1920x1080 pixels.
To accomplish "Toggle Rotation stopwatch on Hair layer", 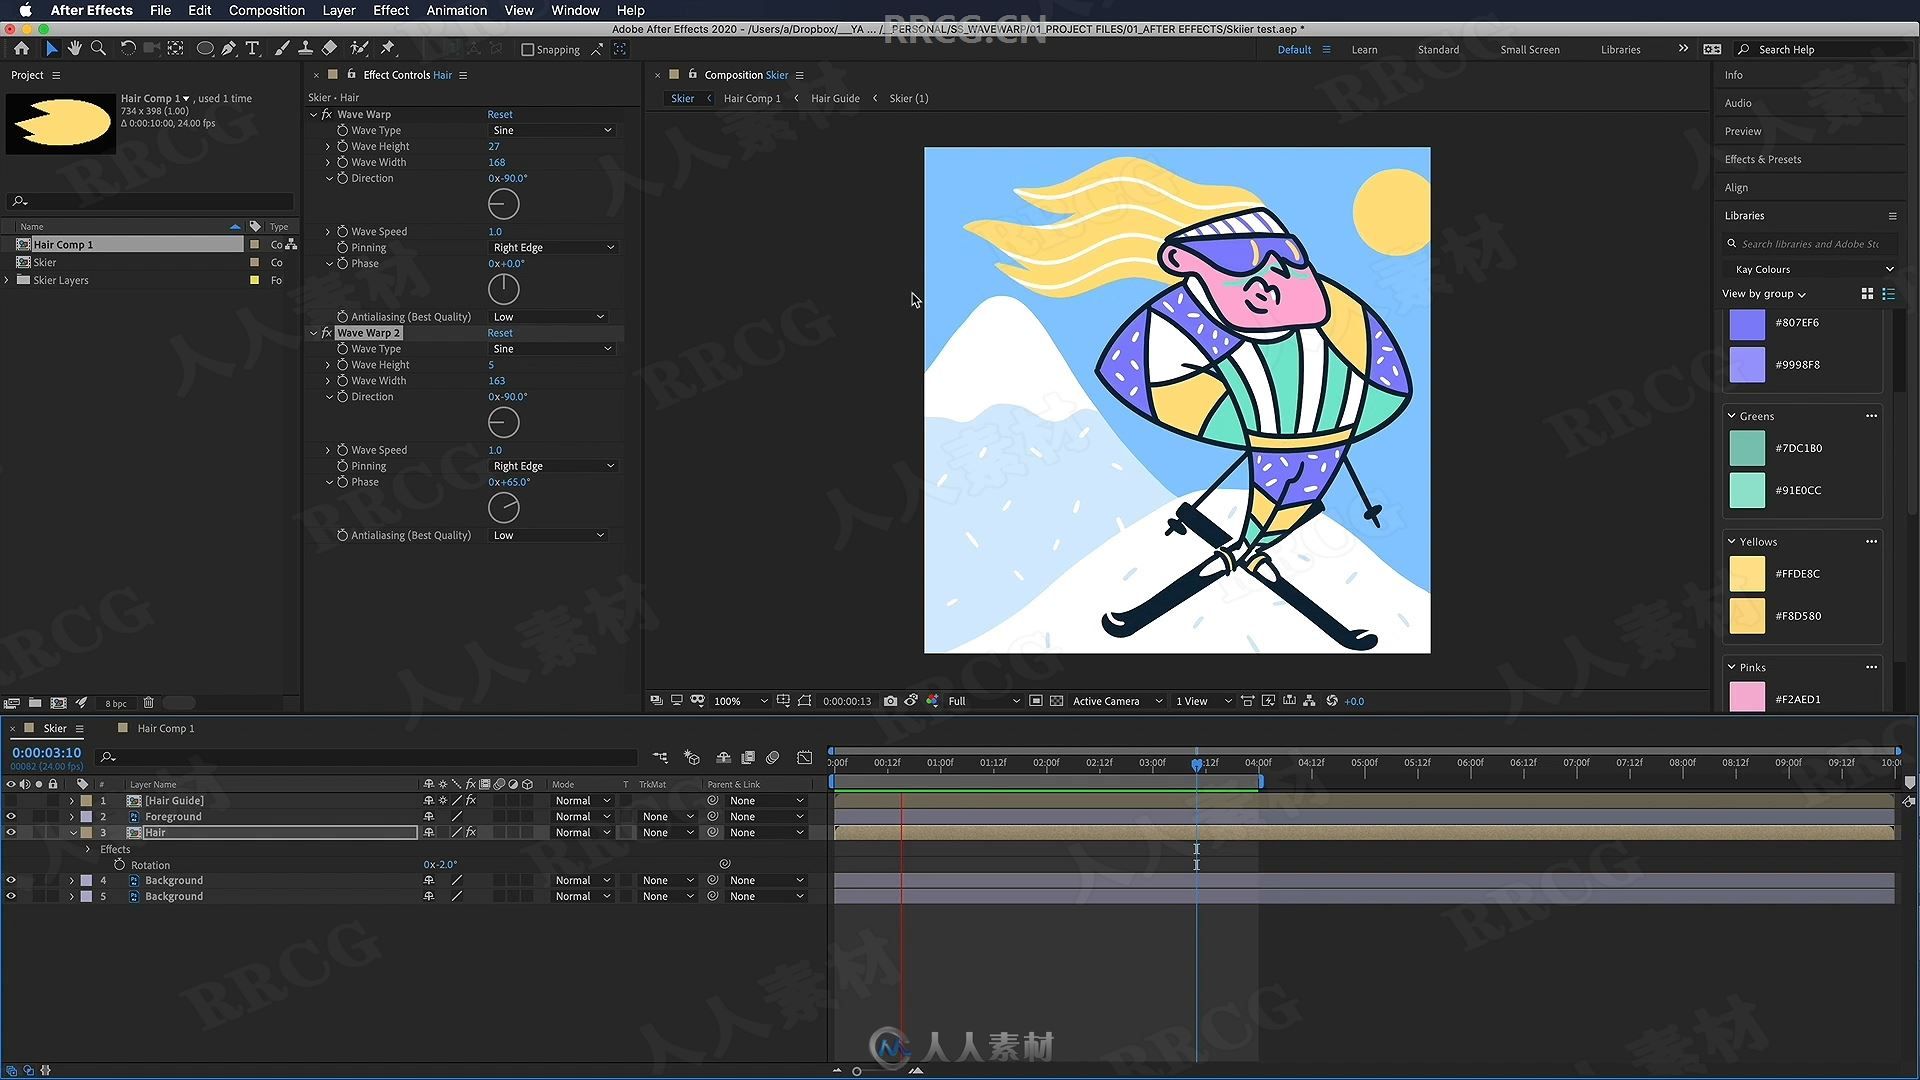I will (120, 865).
